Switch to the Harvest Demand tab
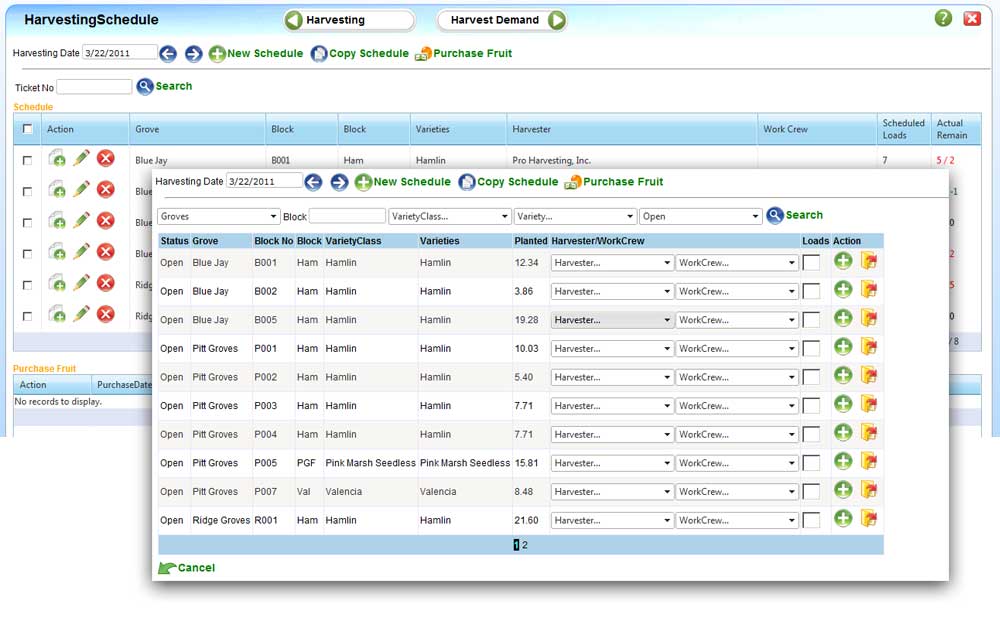This screenshot has width=1000, height=629. tap(502, 20)
